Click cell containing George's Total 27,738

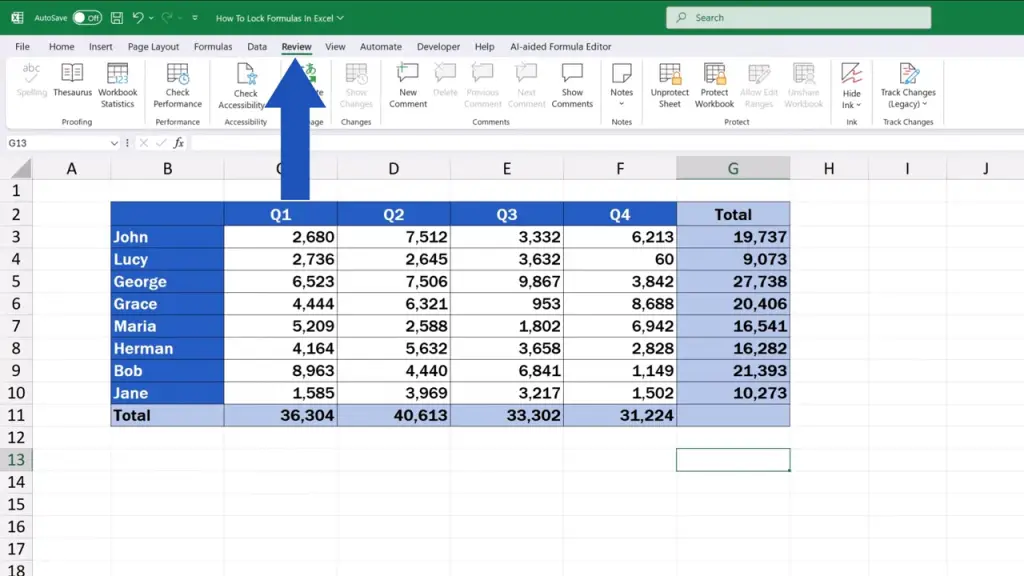click(x=733, y=282)
